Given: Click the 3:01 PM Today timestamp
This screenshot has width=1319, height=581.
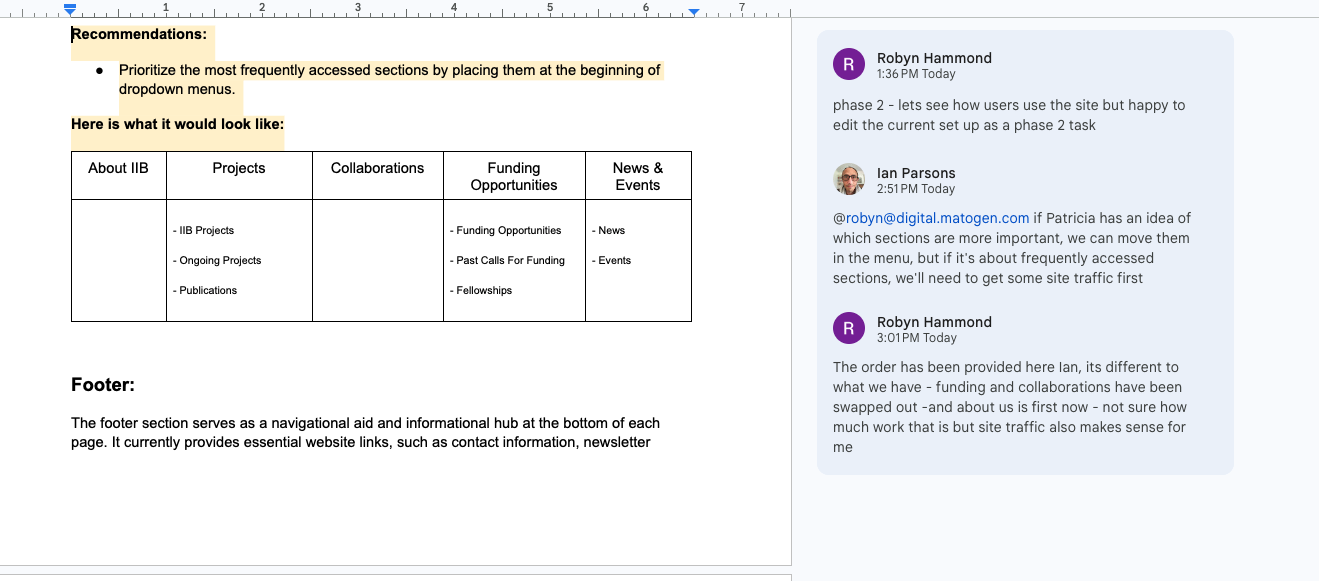Looking at the screenshot, I should pos(916,338).
